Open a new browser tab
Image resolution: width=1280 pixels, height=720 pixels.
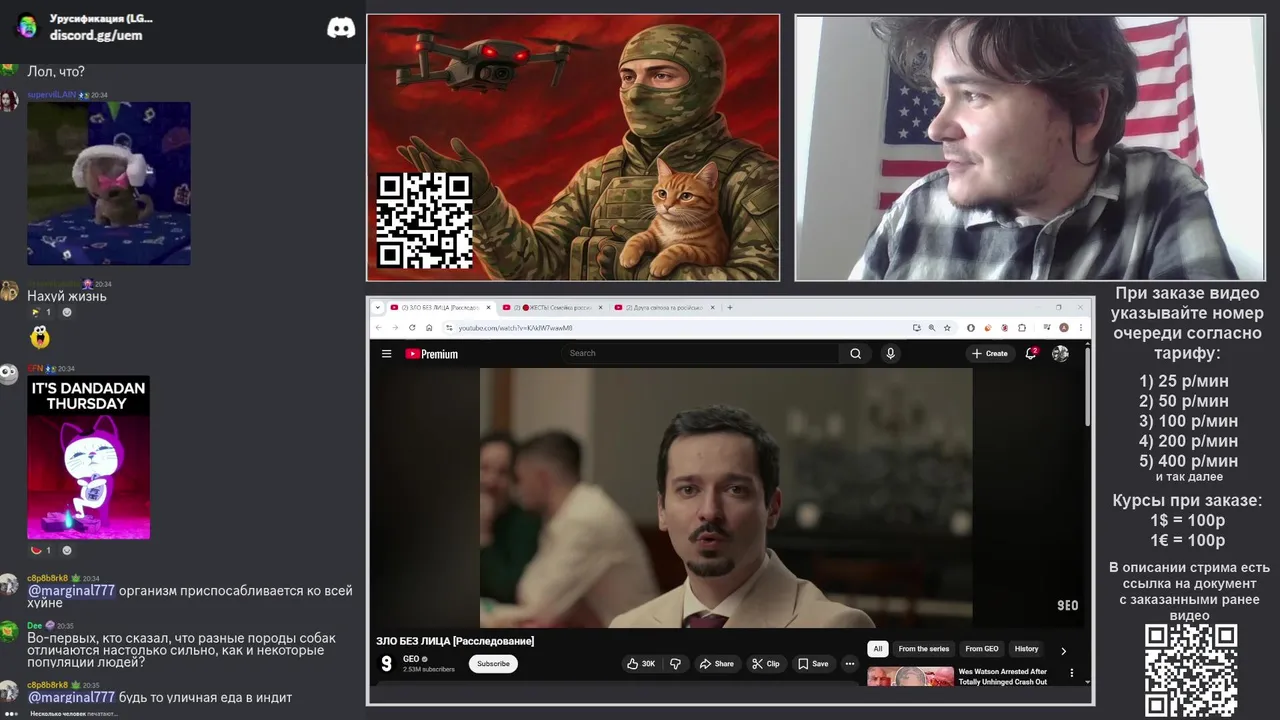[x=730, y=307]
